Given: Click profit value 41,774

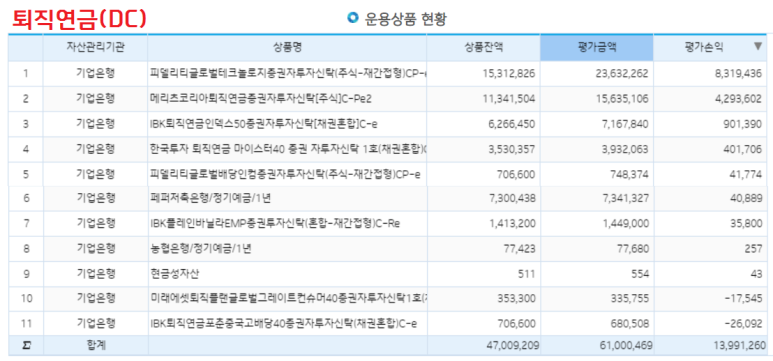Looking at the screenshot, I should 745,174.
